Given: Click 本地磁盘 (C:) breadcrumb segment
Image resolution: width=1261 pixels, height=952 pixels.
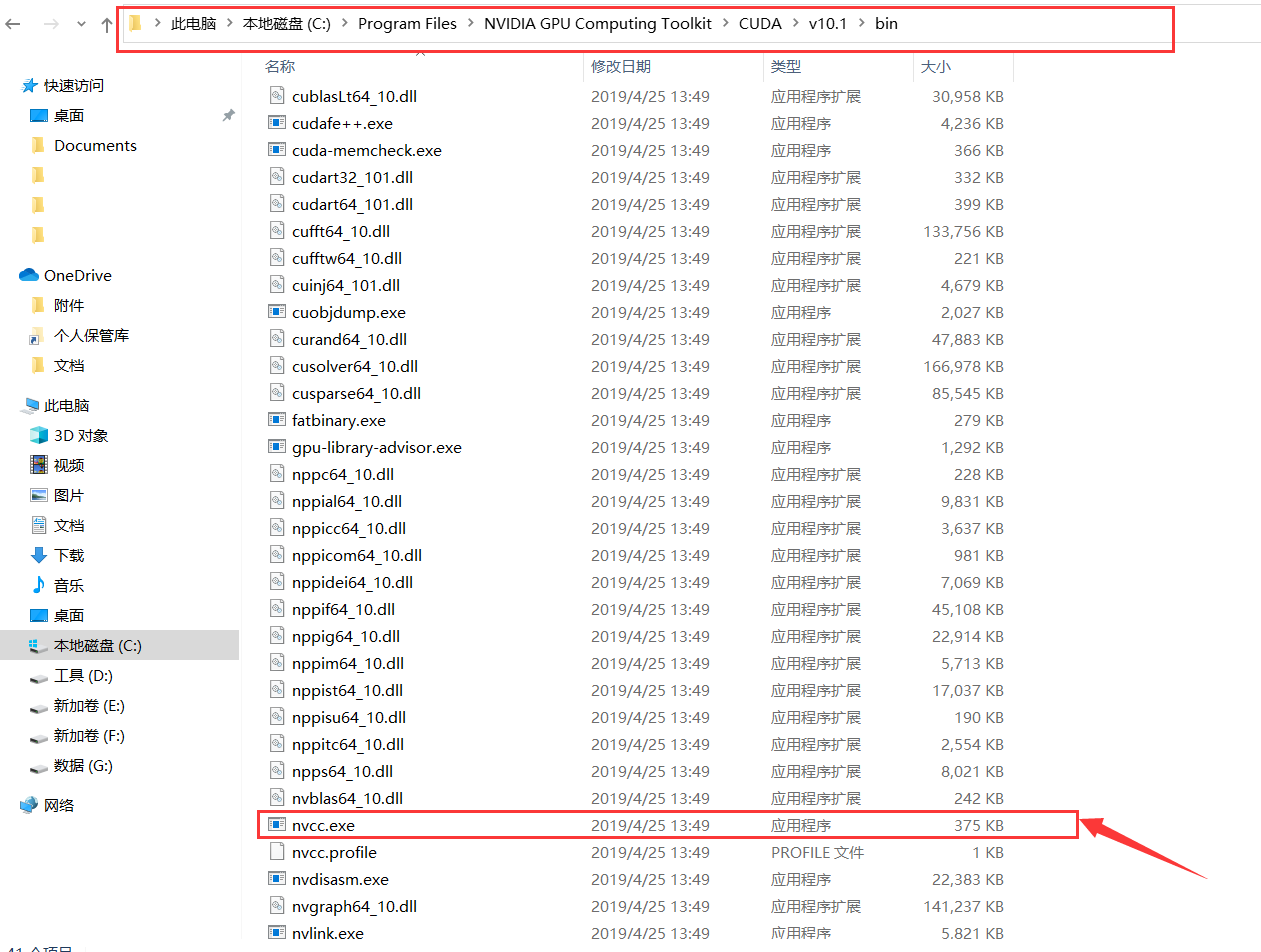Looking at the screenshot, I should 286,23.
